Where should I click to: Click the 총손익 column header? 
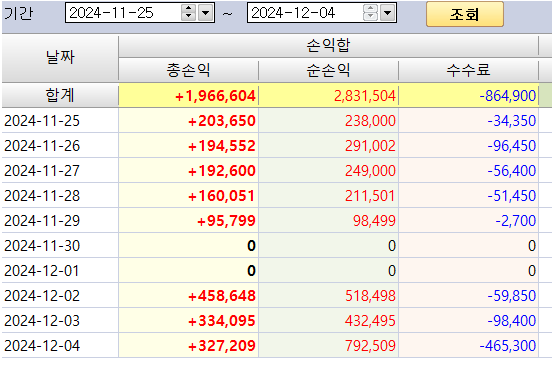(x=188, y=70)
